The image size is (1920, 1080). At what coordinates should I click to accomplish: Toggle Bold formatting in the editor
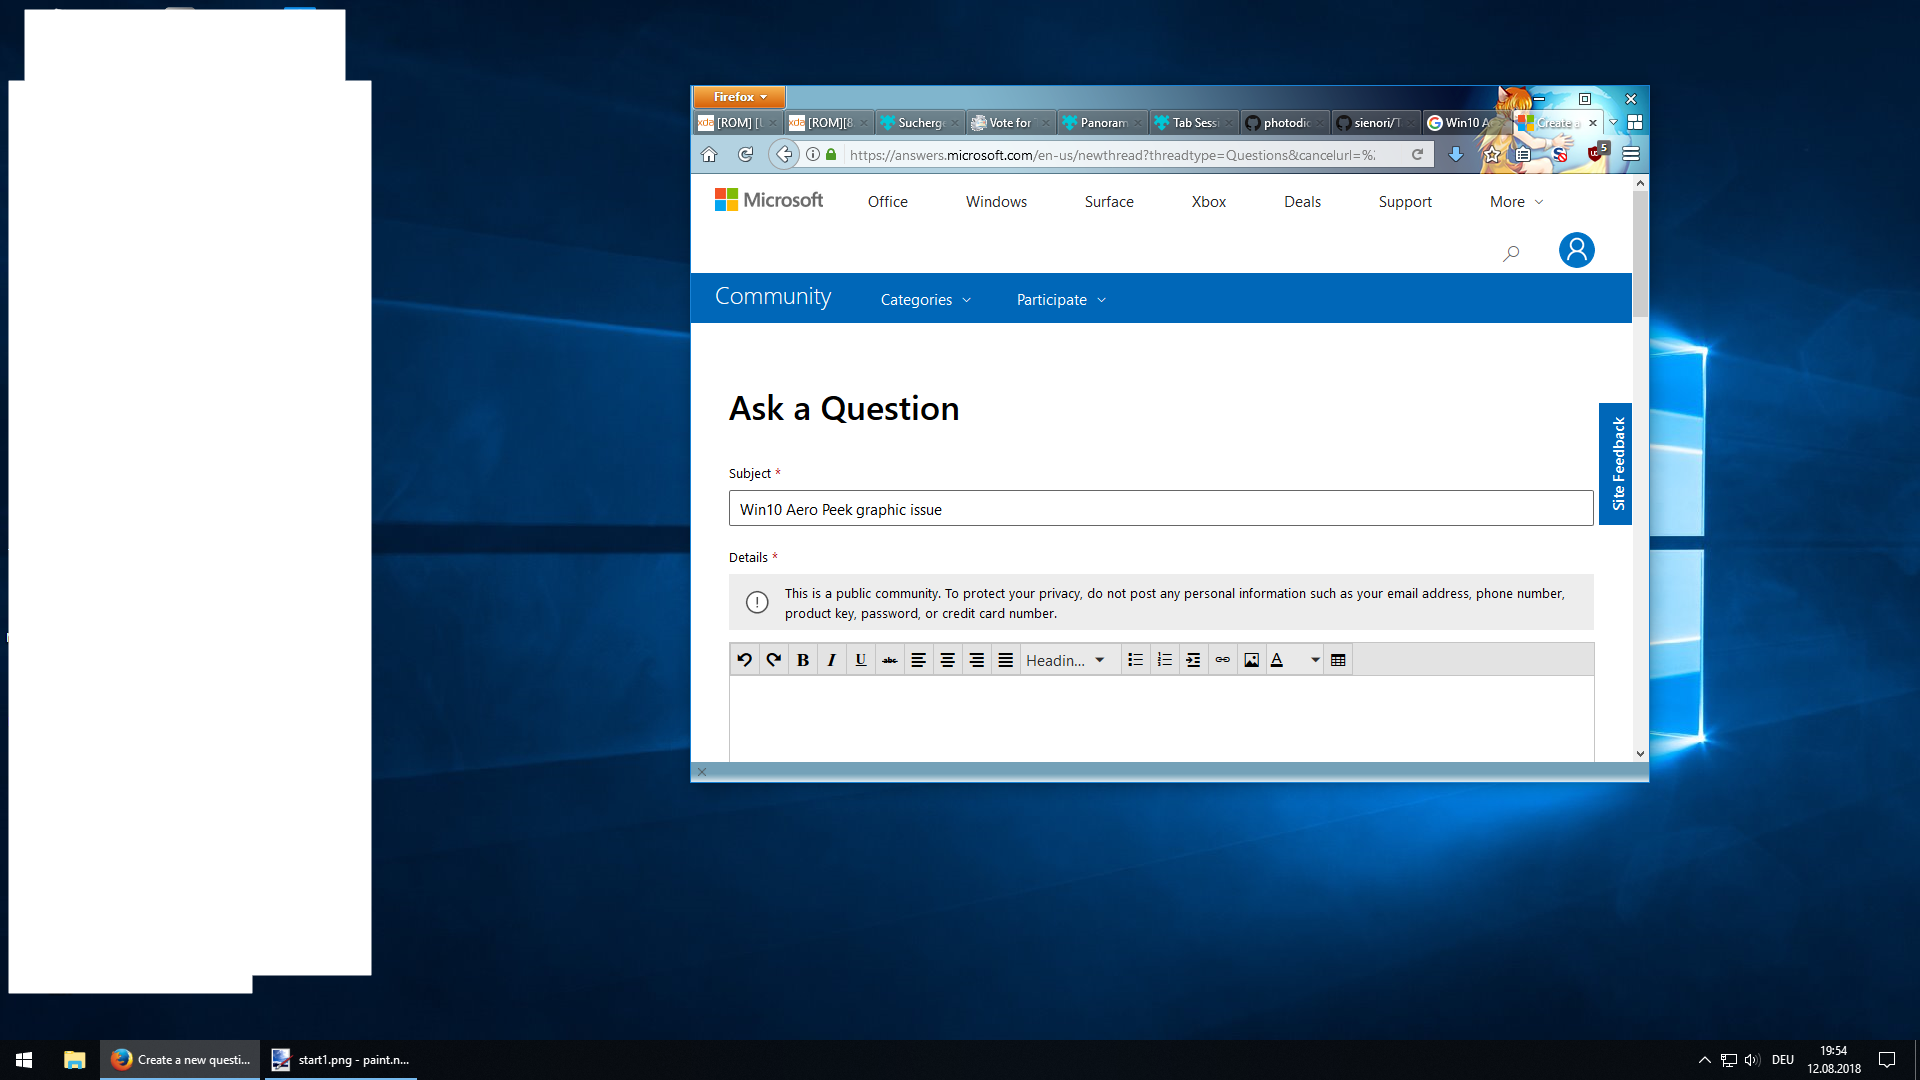tap(802, 660)
